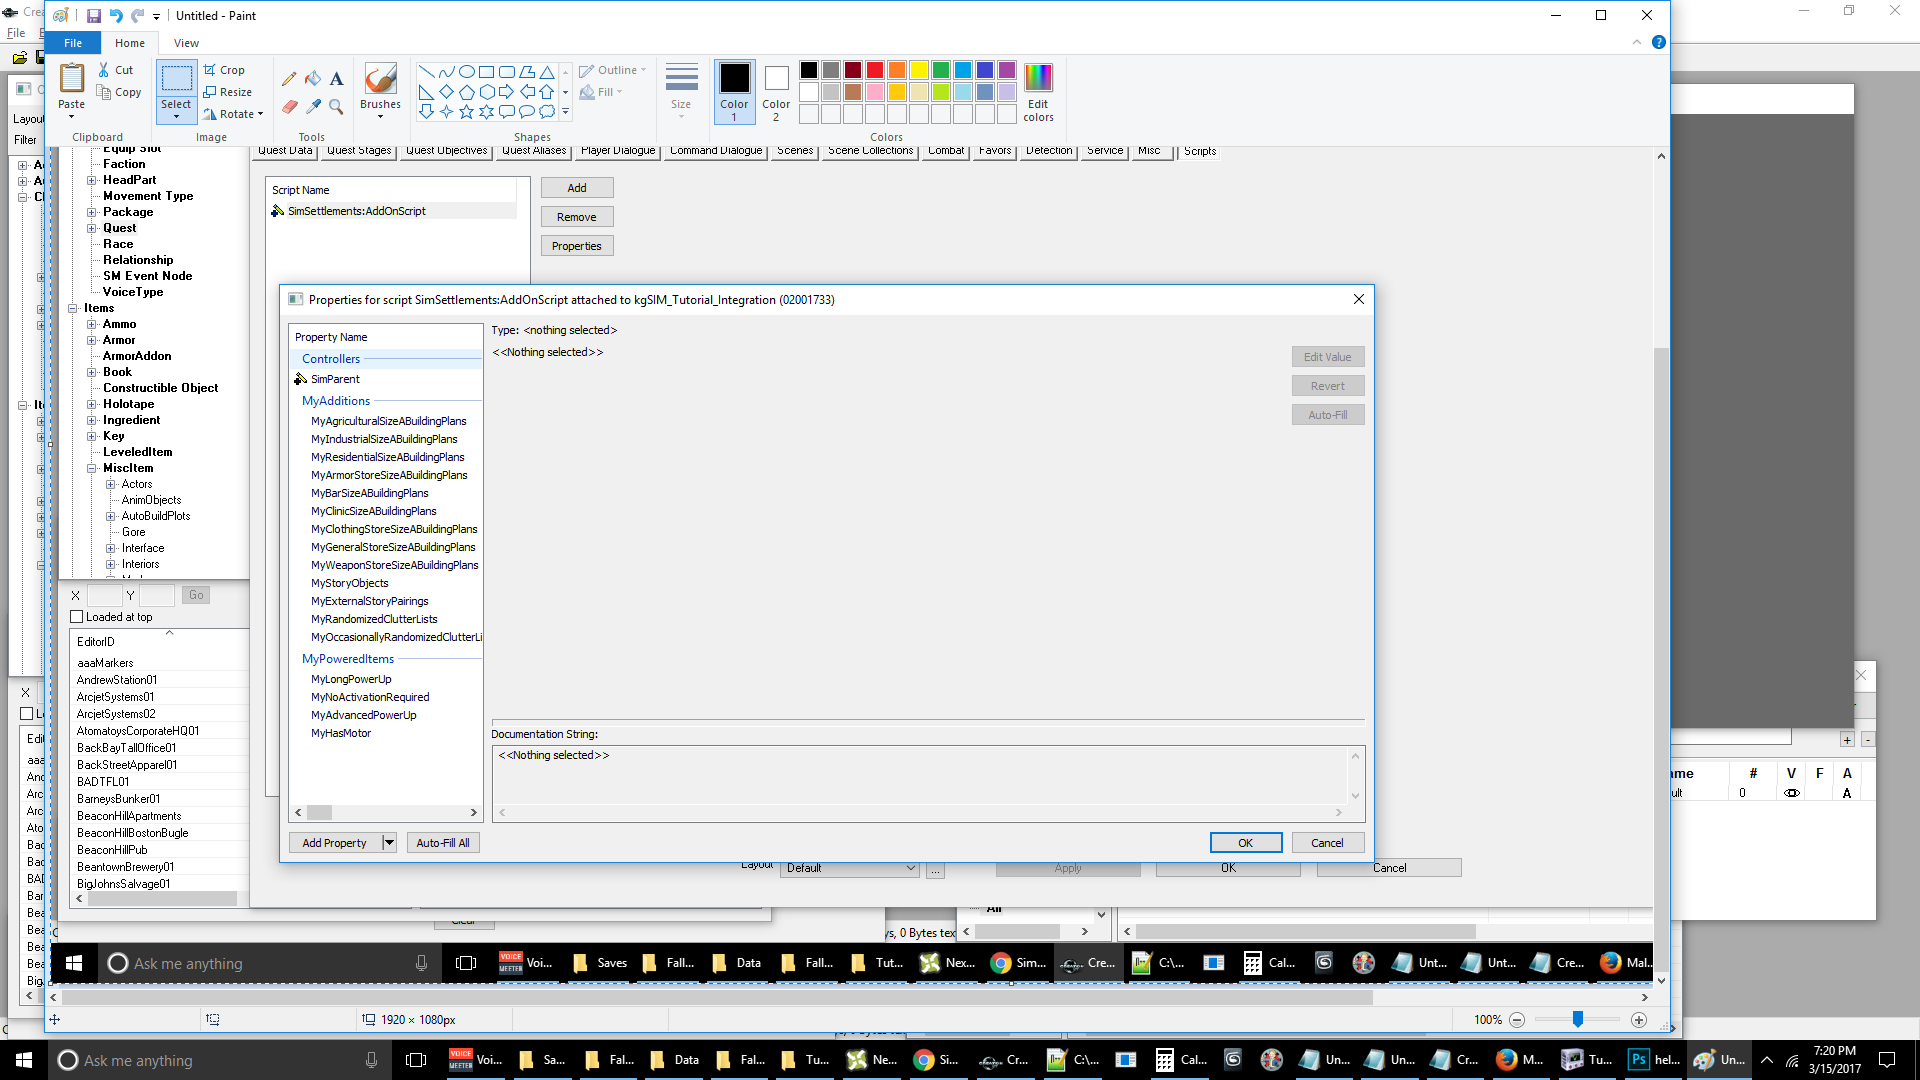Choose the Triangle shape
Screen dimensions: 1920x1080
(x=547, y=72)
